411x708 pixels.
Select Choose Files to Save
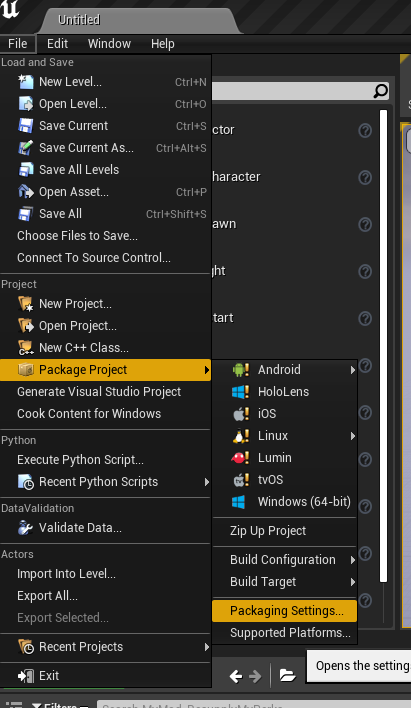click(106, 236)
